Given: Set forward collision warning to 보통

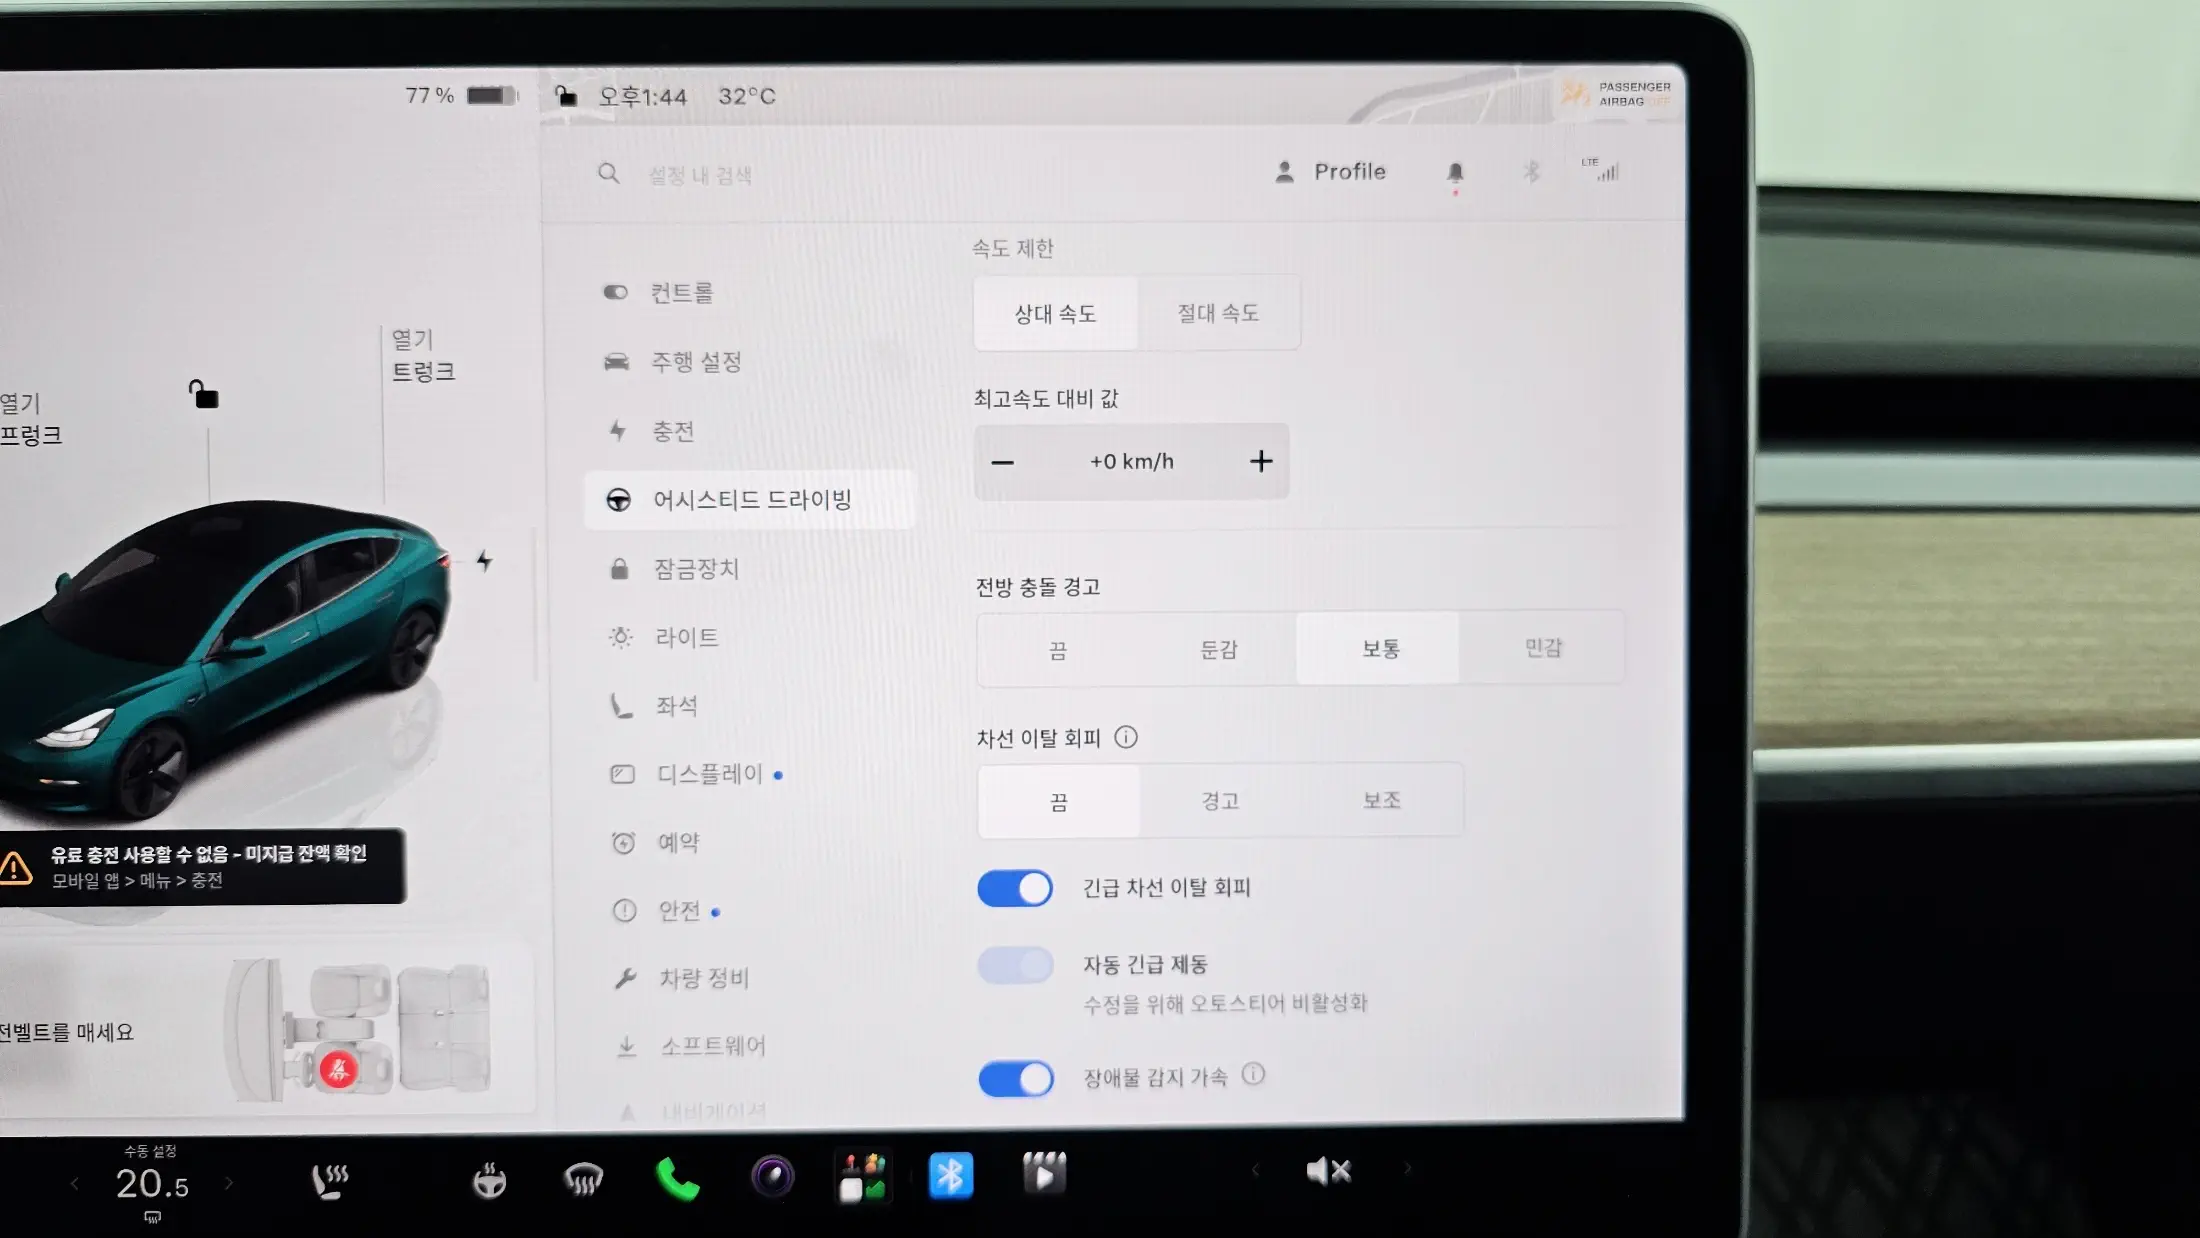Looking at the screenshot, I should pos(1380,649).
